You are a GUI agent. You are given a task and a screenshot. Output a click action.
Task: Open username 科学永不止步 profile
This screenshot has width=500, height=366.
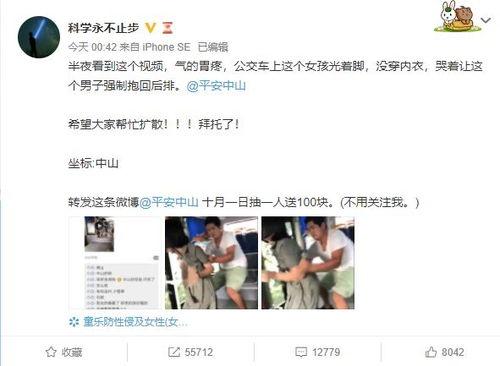pos(103,28)
